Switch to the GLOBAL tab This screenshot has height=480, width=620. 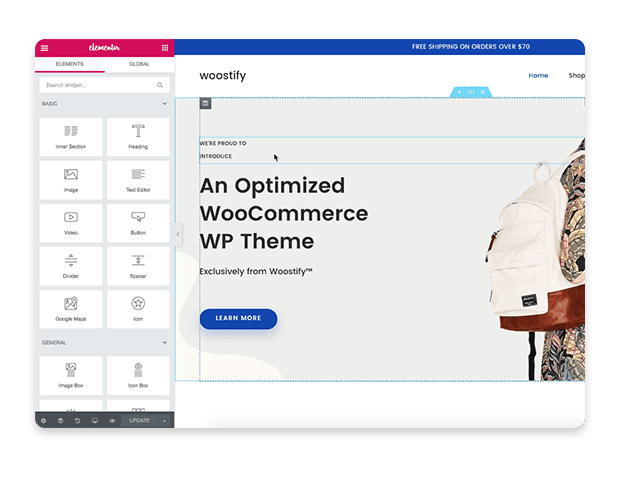139,64
